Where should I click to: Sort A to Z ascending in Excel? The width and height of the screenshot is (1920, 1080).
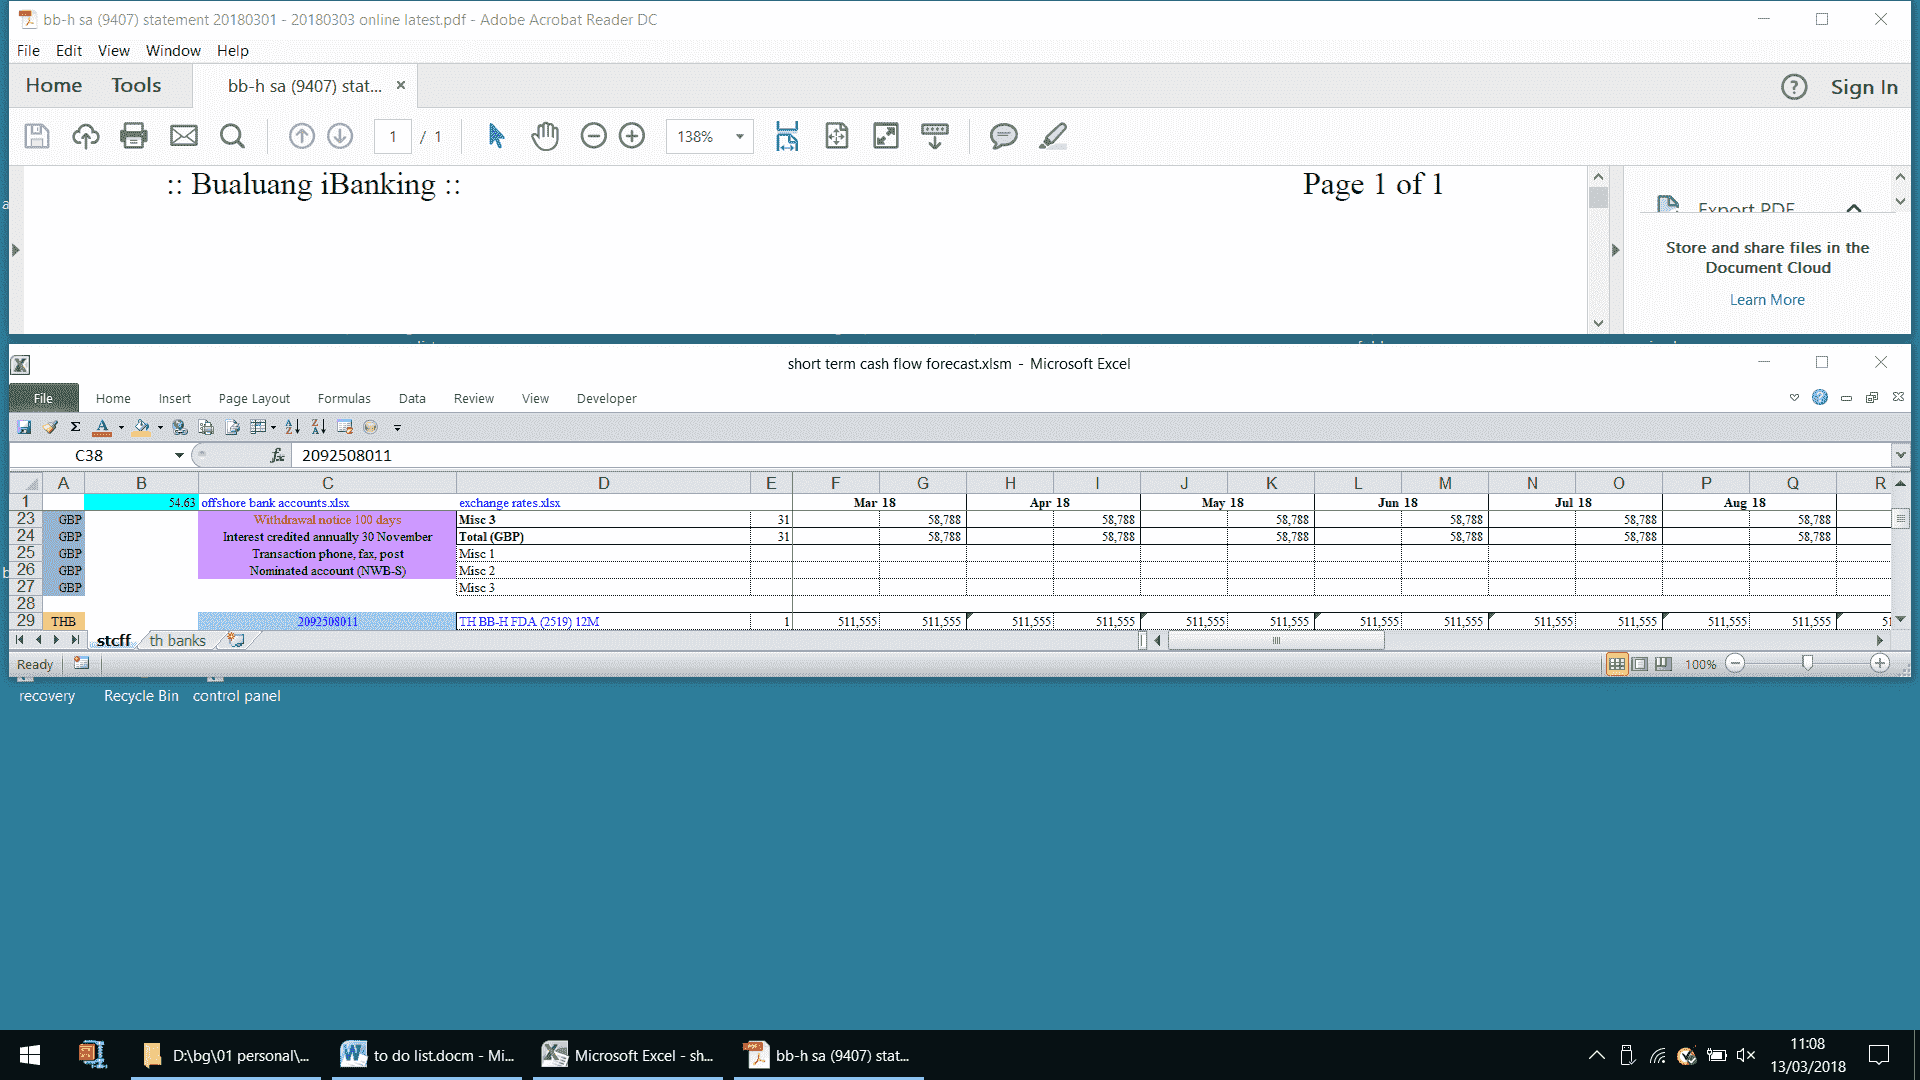coord(293,427)
